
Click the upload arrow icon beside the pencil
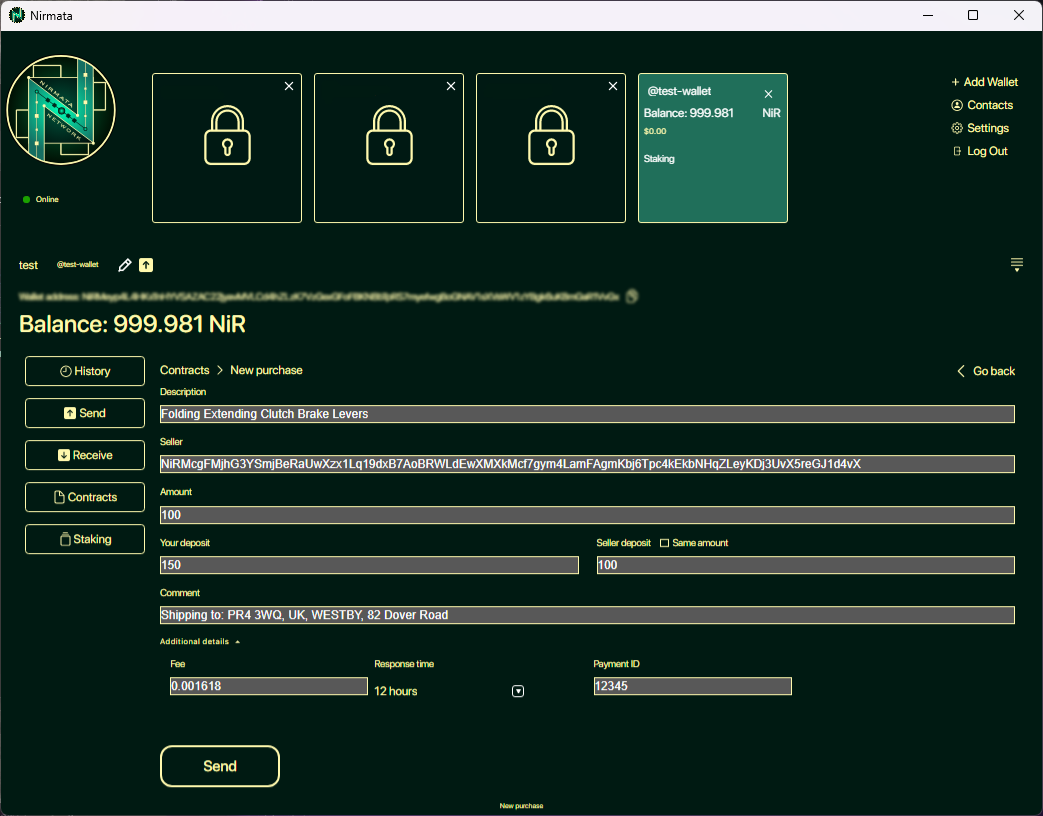[146, 265]
